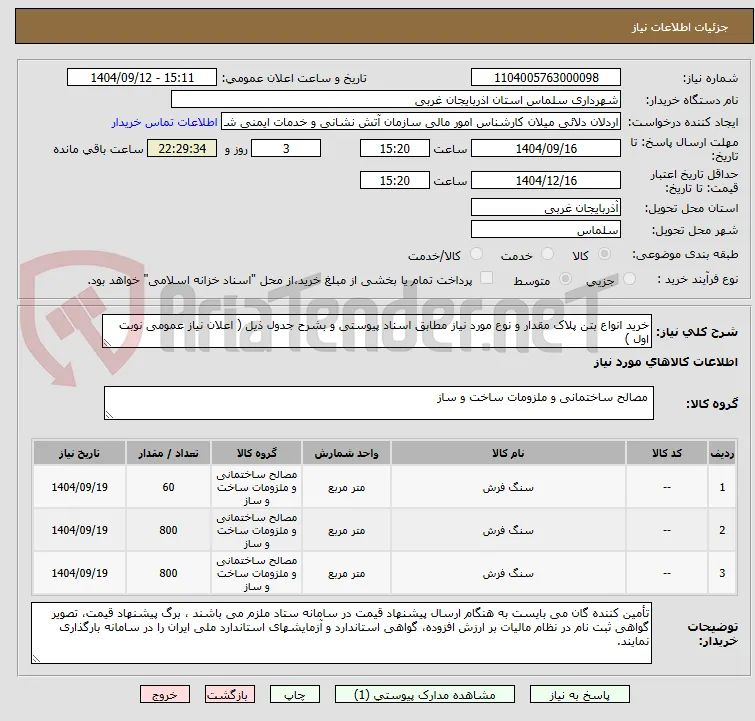Viewport: 755px width, 721px height.
Task: Click the remaining days field showing 3
Action: click(286, 148)
